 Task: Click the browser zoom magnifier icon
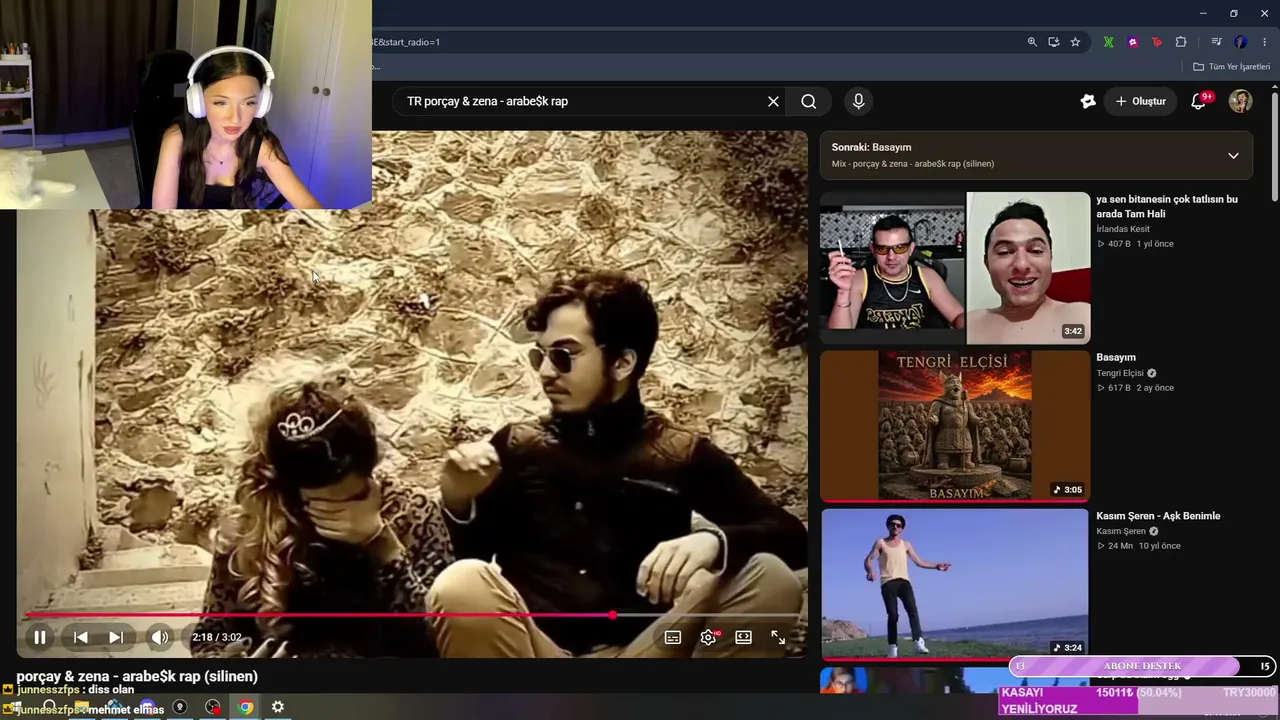[x=1032, y=42]
